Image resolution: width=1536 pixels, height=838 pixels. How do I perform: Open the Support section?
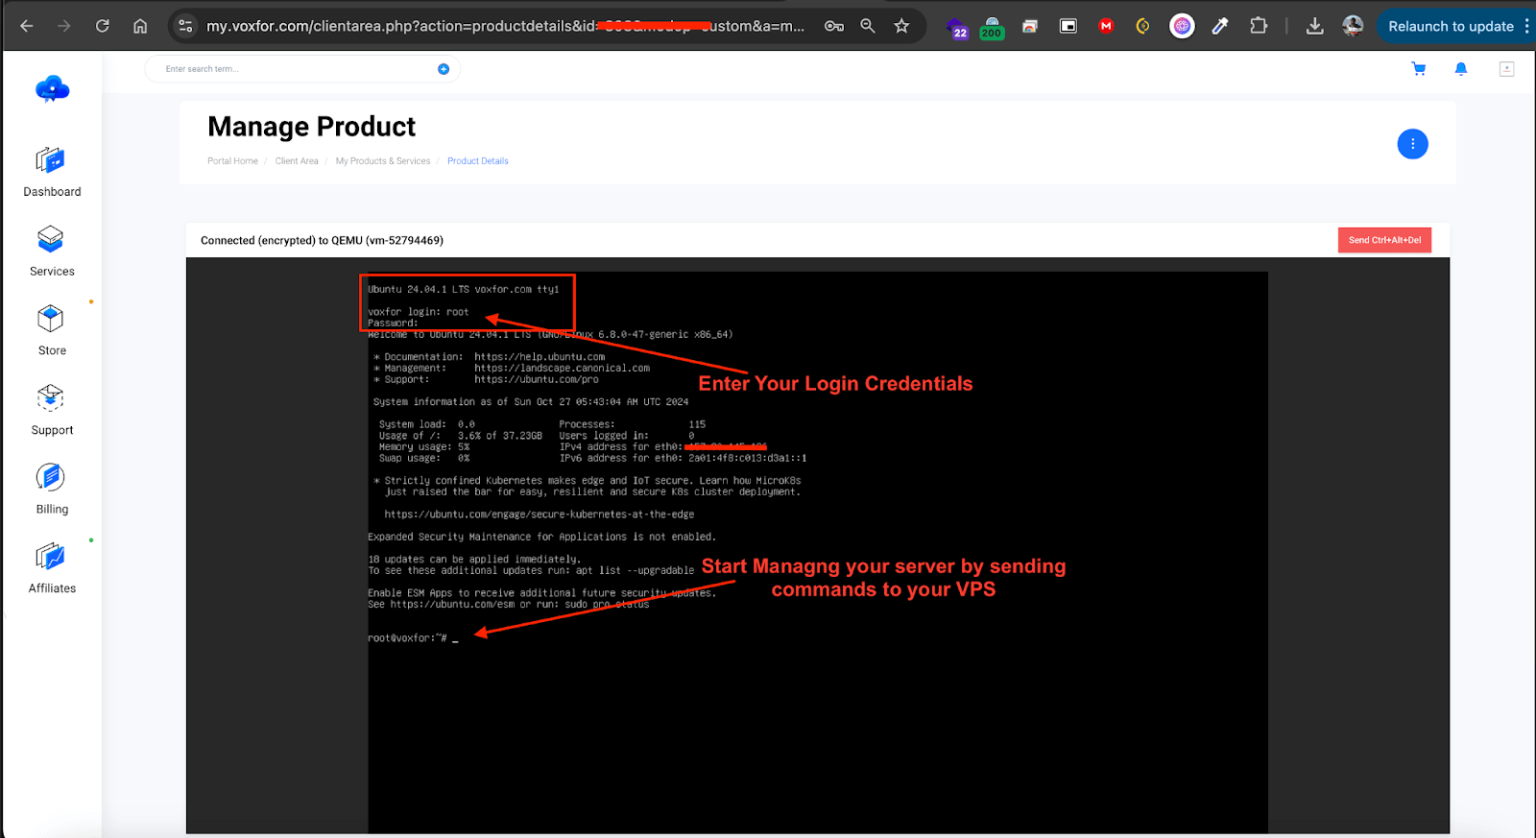51,412
